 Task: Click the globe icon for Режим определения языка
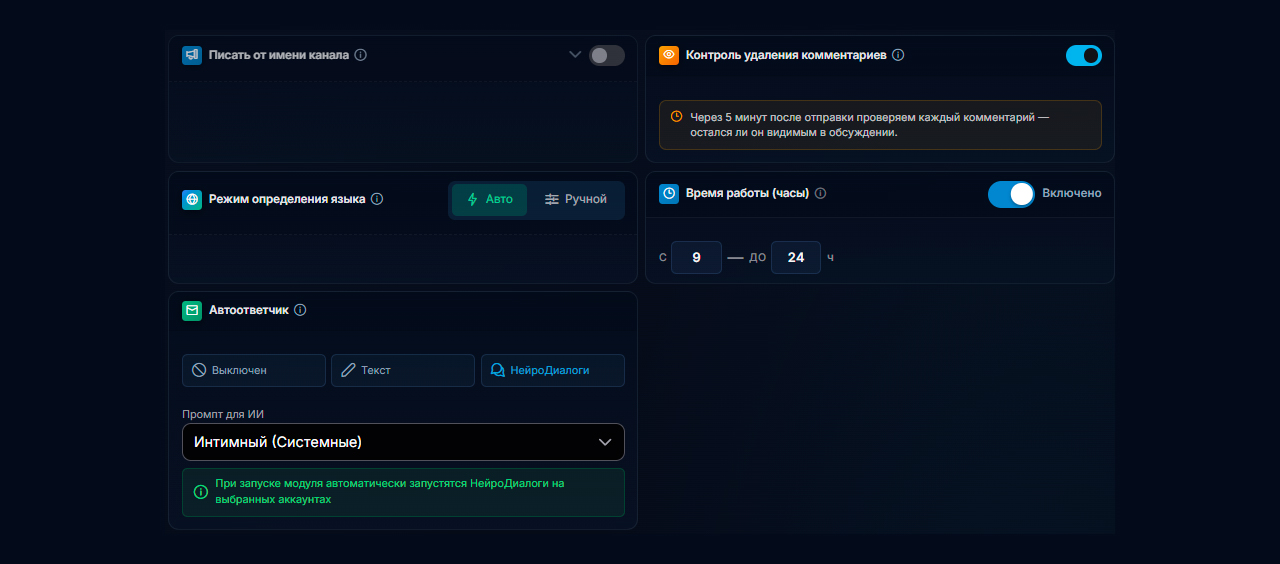click(192, 199)
